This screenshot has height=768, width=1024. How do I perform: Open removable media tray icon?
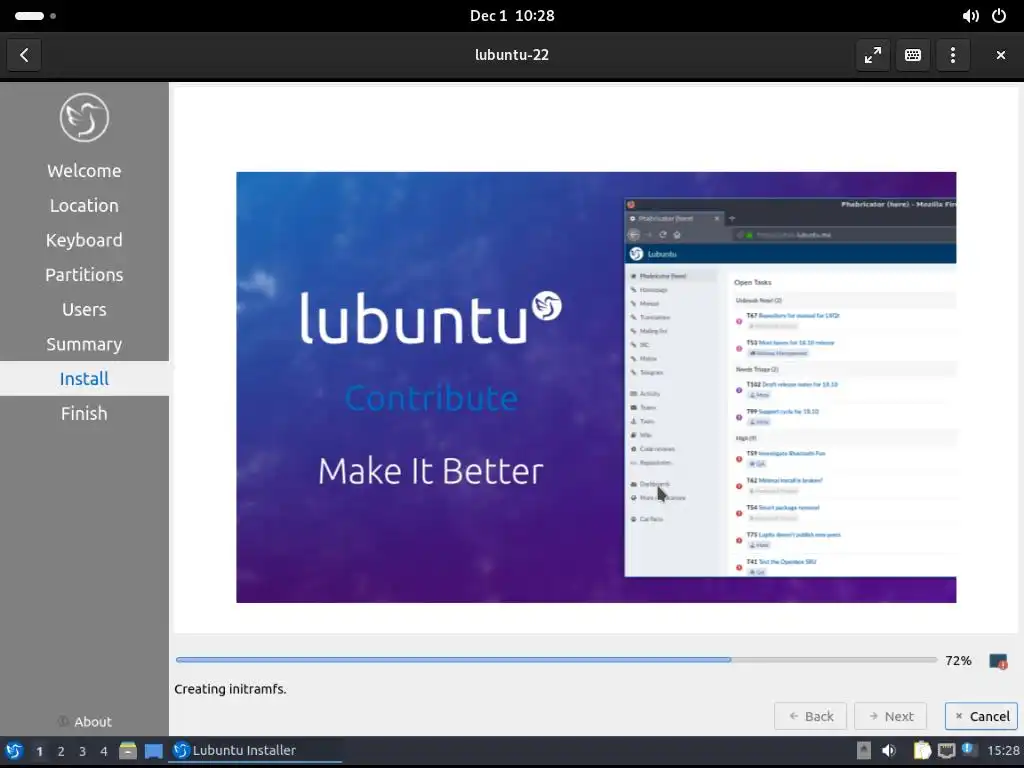[863, 751]
